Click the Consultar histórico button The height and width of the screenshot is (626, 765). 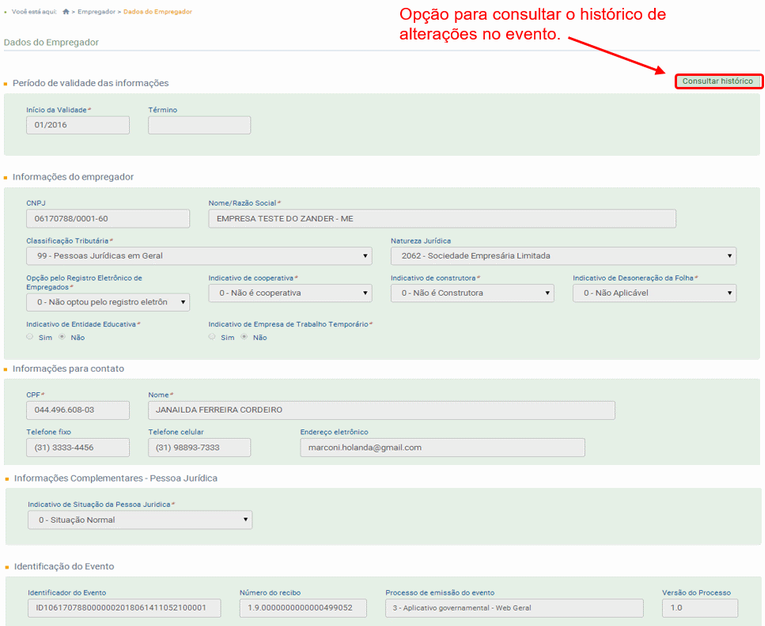[718, 81]
